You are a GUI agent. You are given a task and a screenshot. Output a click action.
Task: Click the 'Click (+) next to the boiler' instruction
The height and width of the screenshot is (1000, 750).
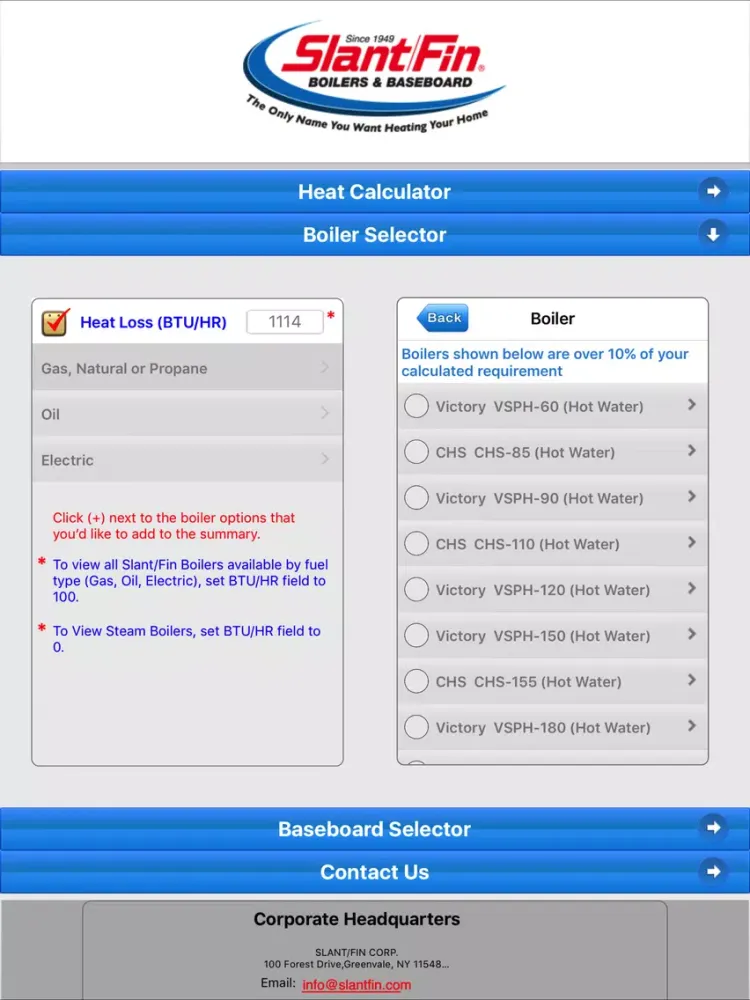click(x=173, y=526)
